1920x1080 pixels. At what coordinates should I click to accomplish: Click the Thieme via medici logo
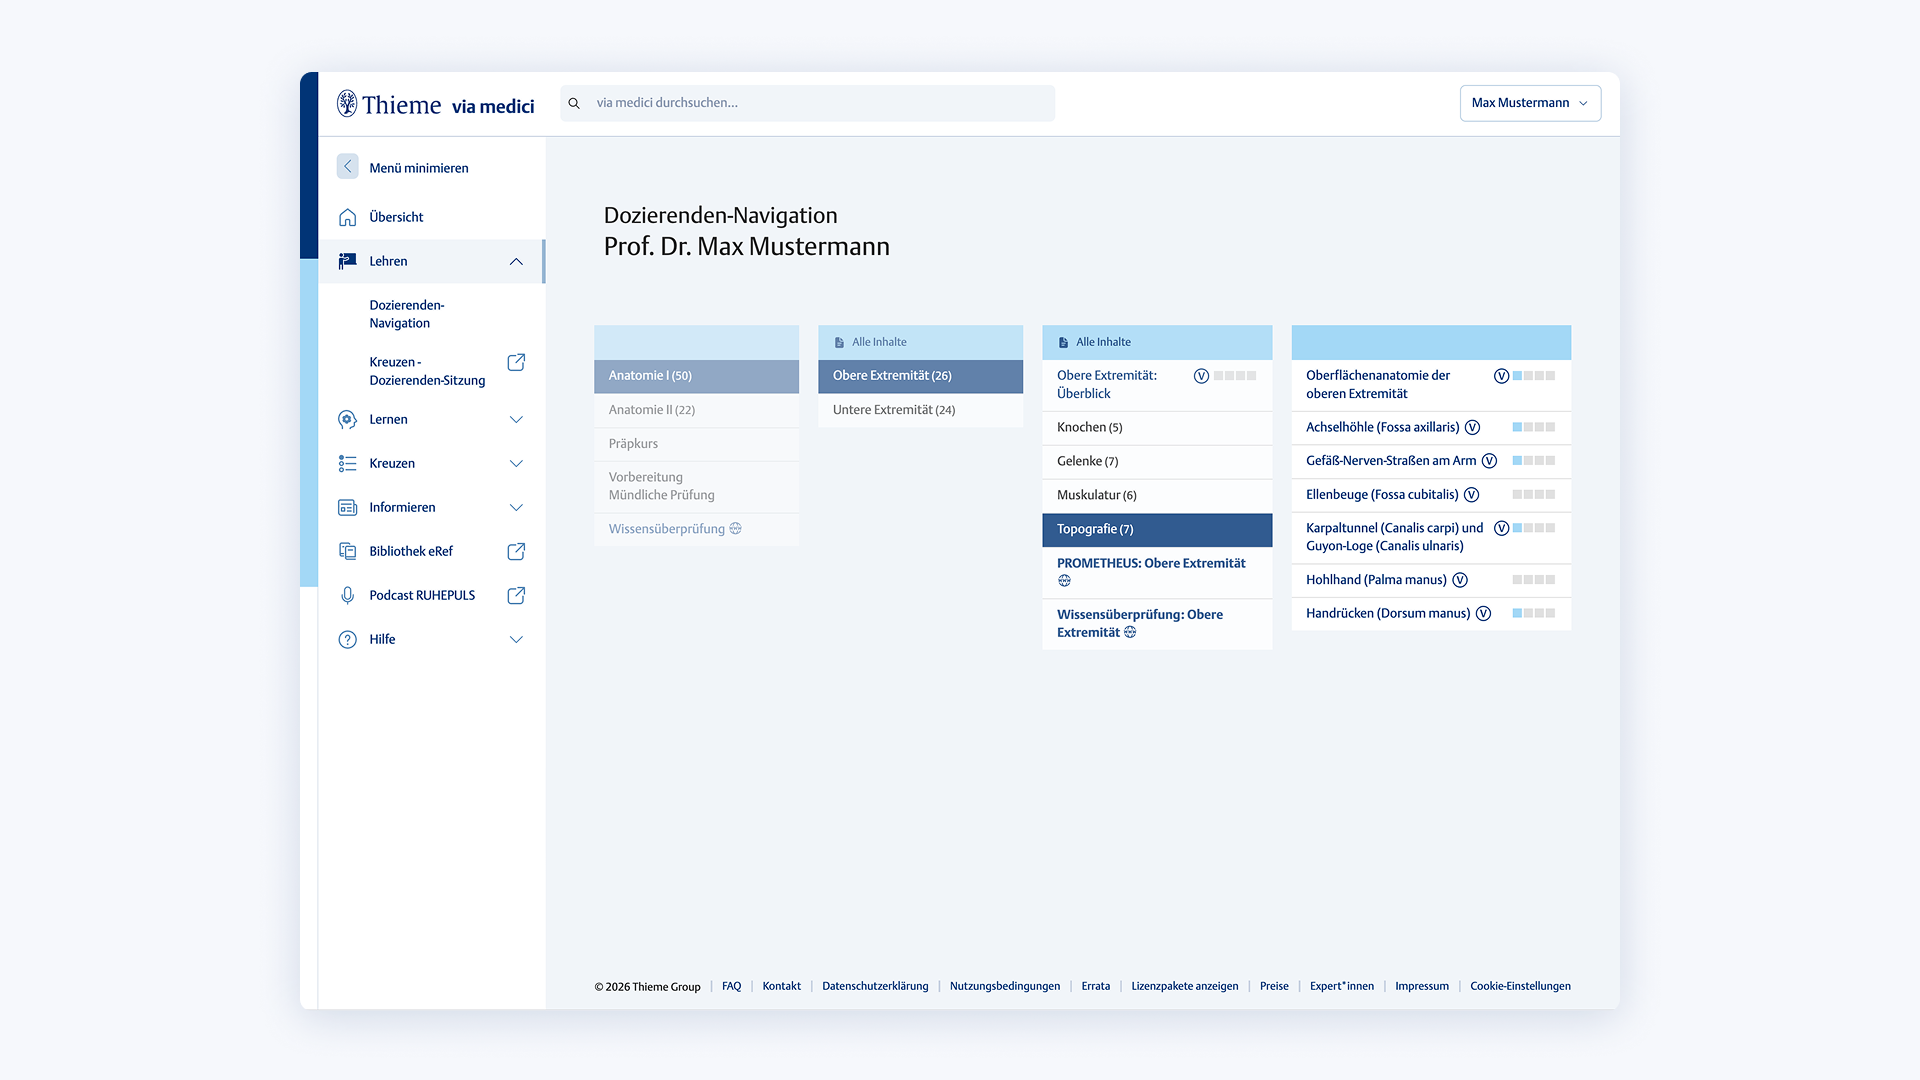[x=436, y=104]
